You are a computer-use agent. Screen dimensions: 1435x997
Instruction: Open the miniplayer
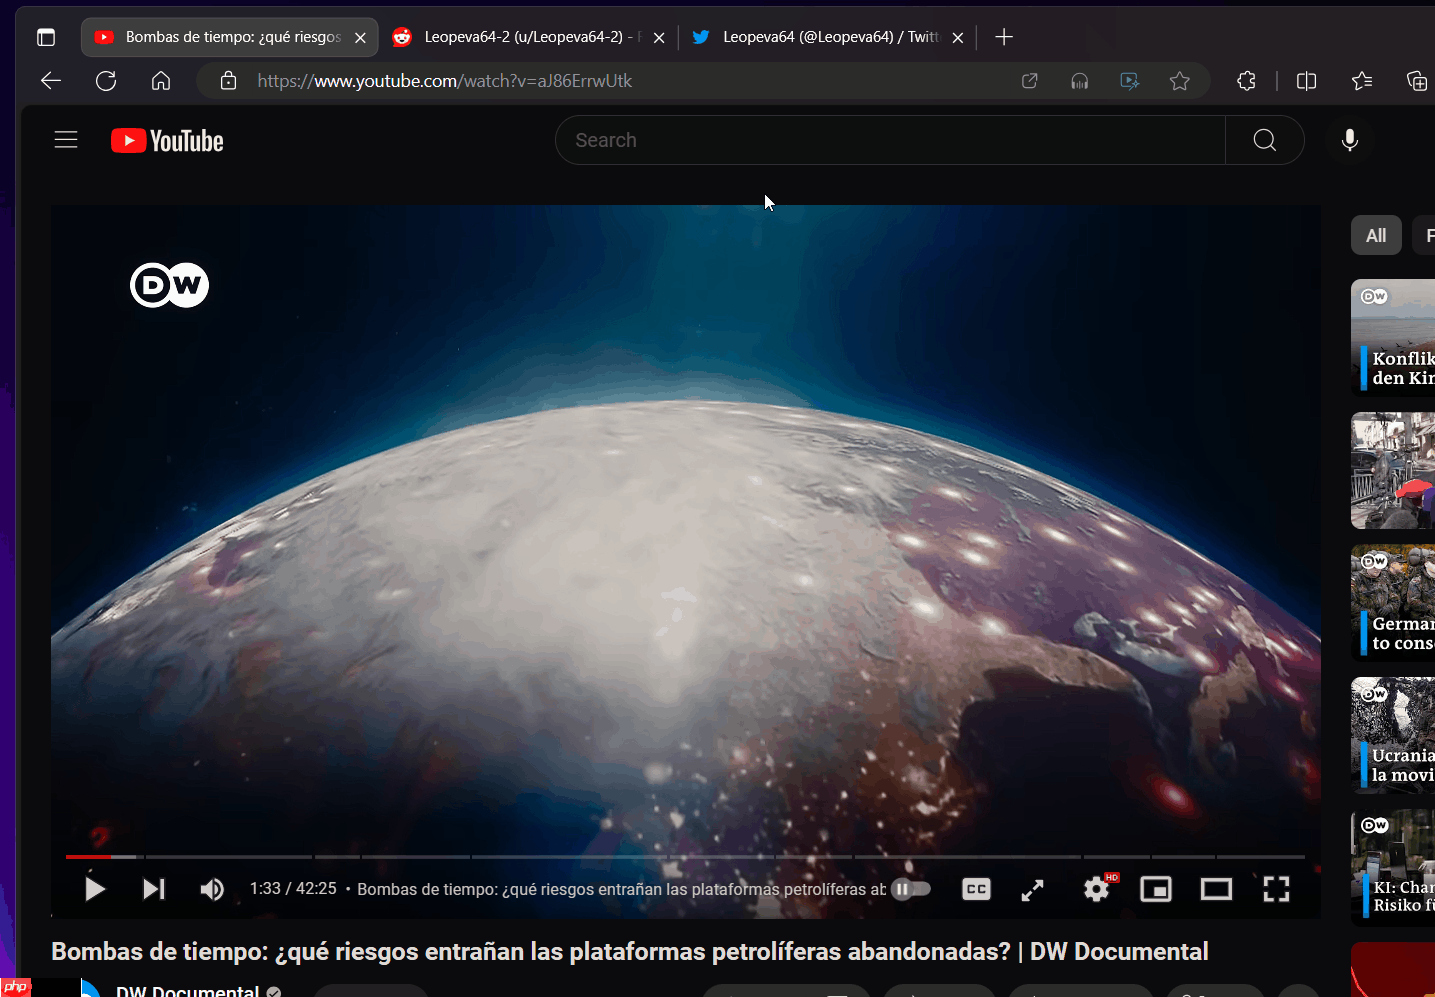click(1156, 888)
